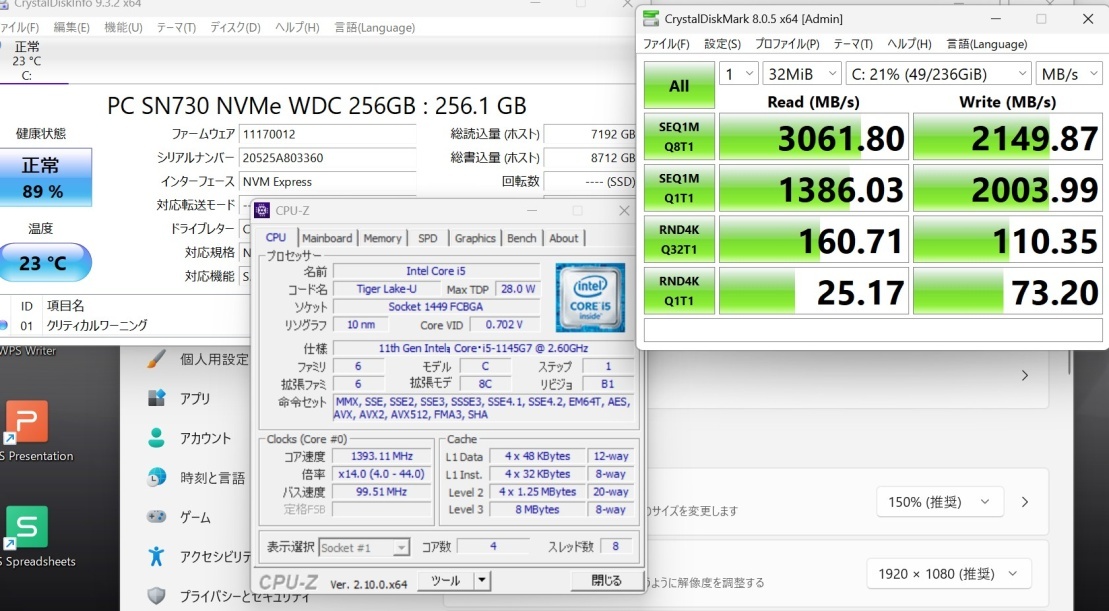Open CrystalDiskMark ファイル(F) menu
1109x611 pixels.
tap(666, 44)
